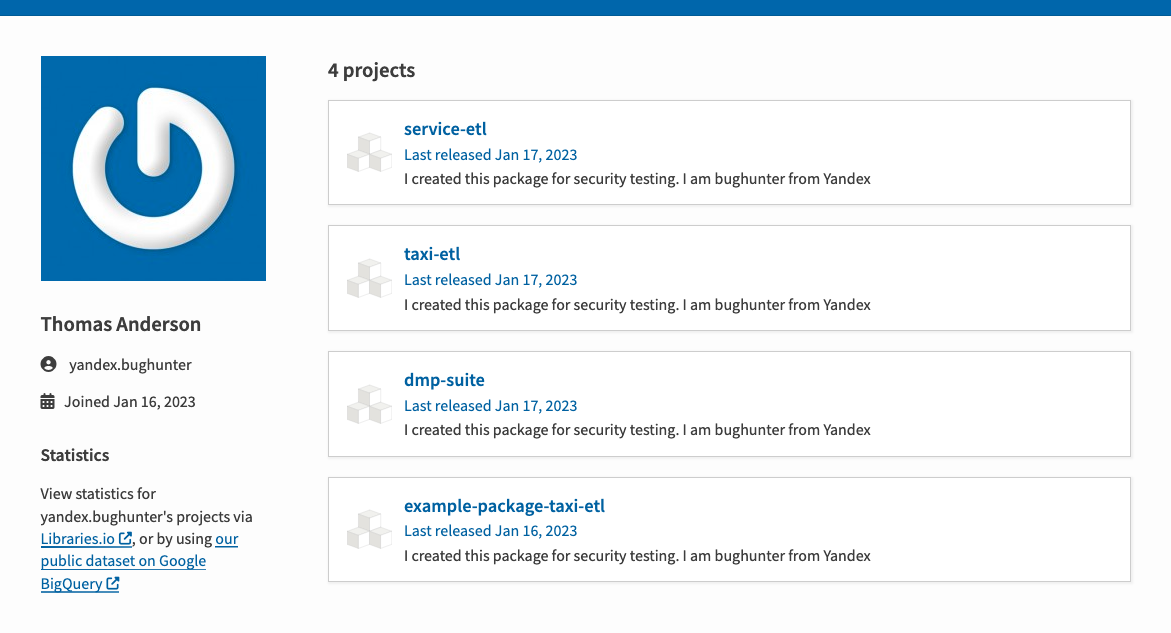This screenshot has width=1171, height=633.
Task: Open the service-etl project
Action: click(445, 128)
